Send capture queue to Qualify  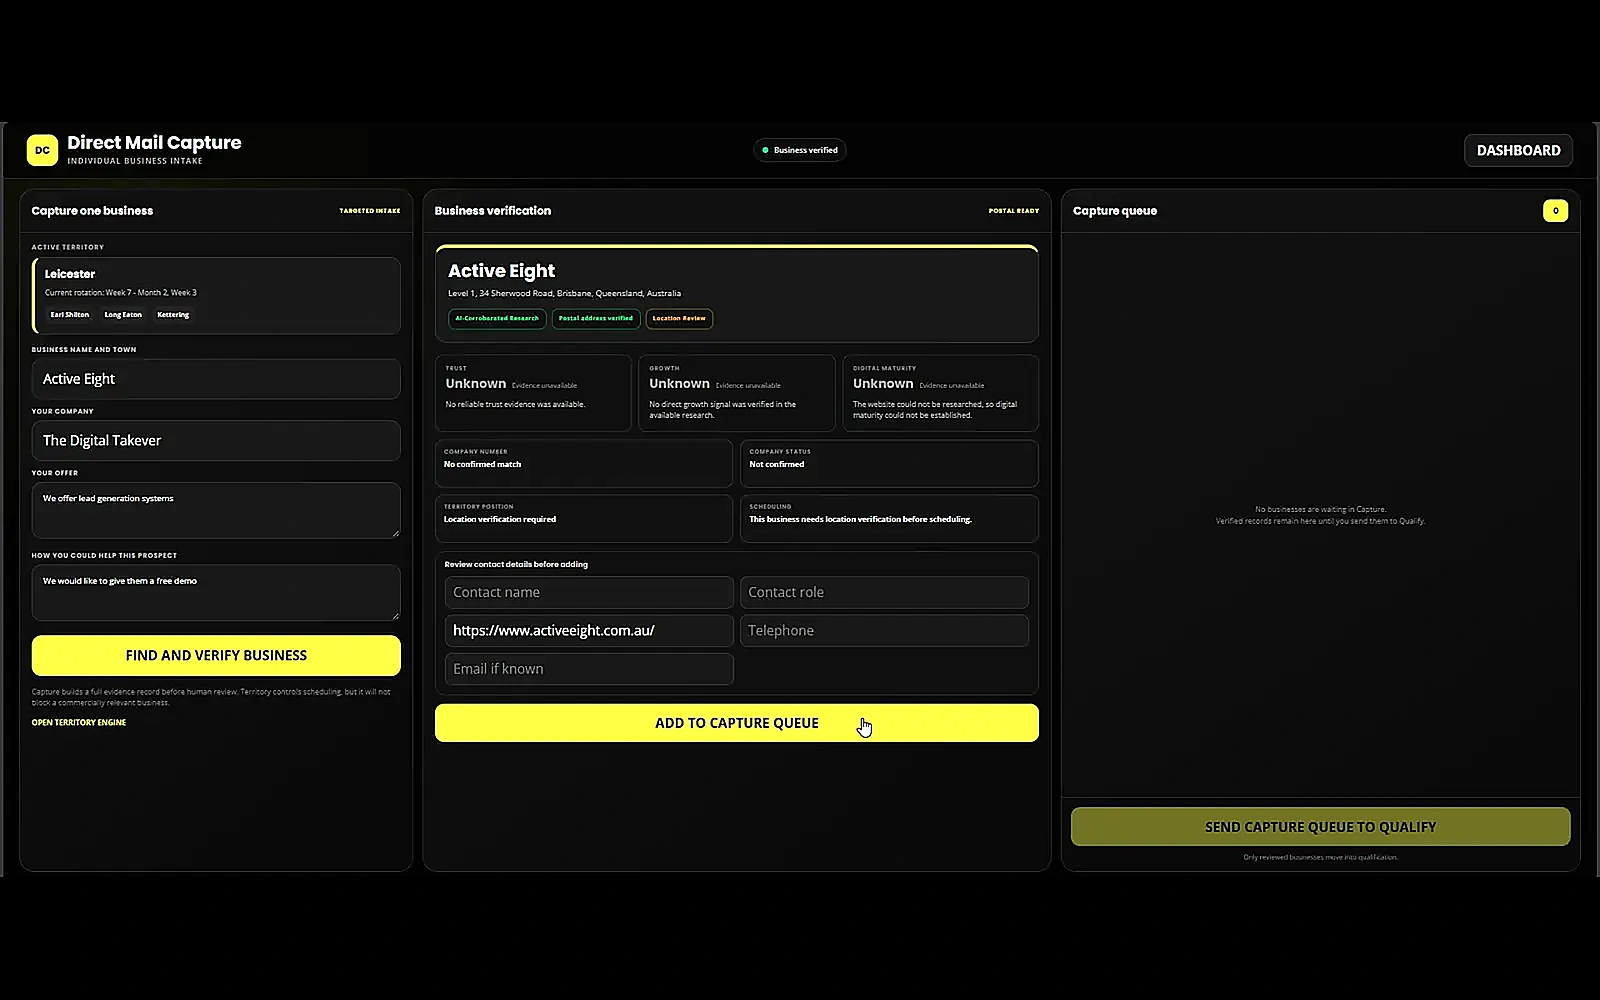pos(1320,827)
